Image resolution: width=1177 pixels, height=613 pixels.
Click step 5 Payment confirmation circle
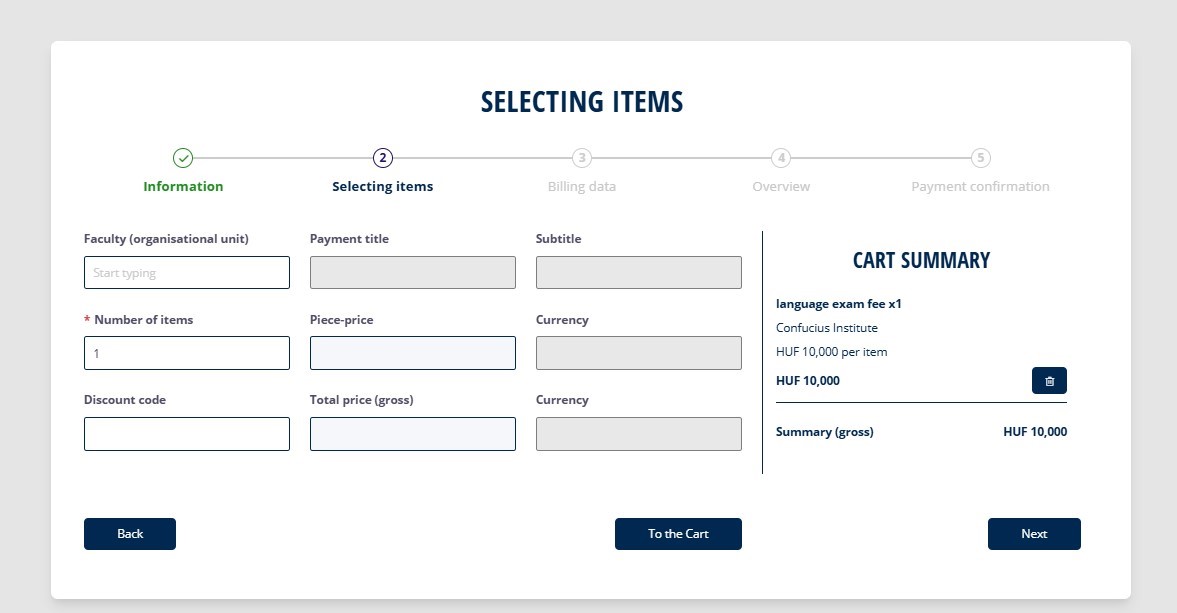(981, 158)
